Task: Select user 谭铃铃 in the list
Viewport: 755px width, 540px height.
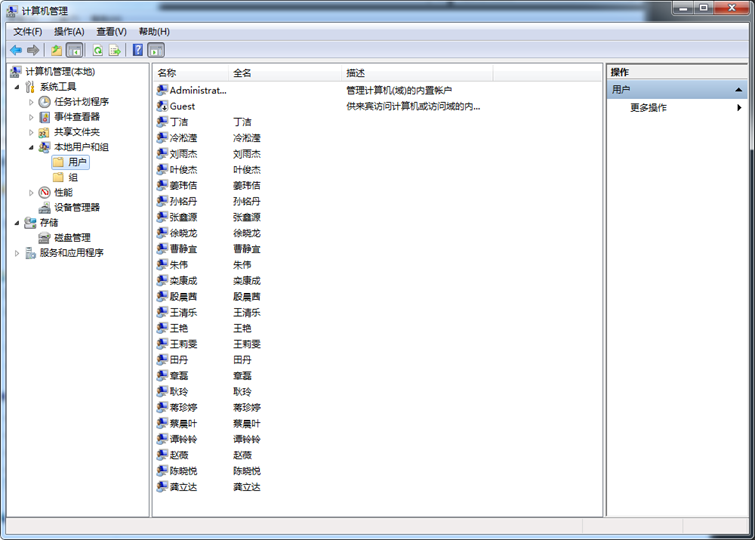Action: (183, 439)
